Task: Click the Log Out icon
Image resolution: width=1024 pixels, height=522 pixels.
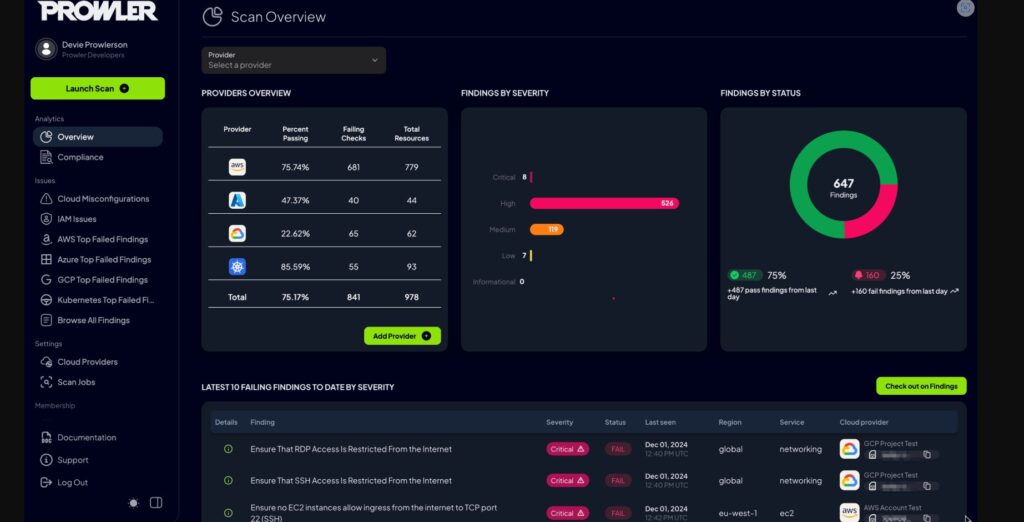Action: [46, 483]
